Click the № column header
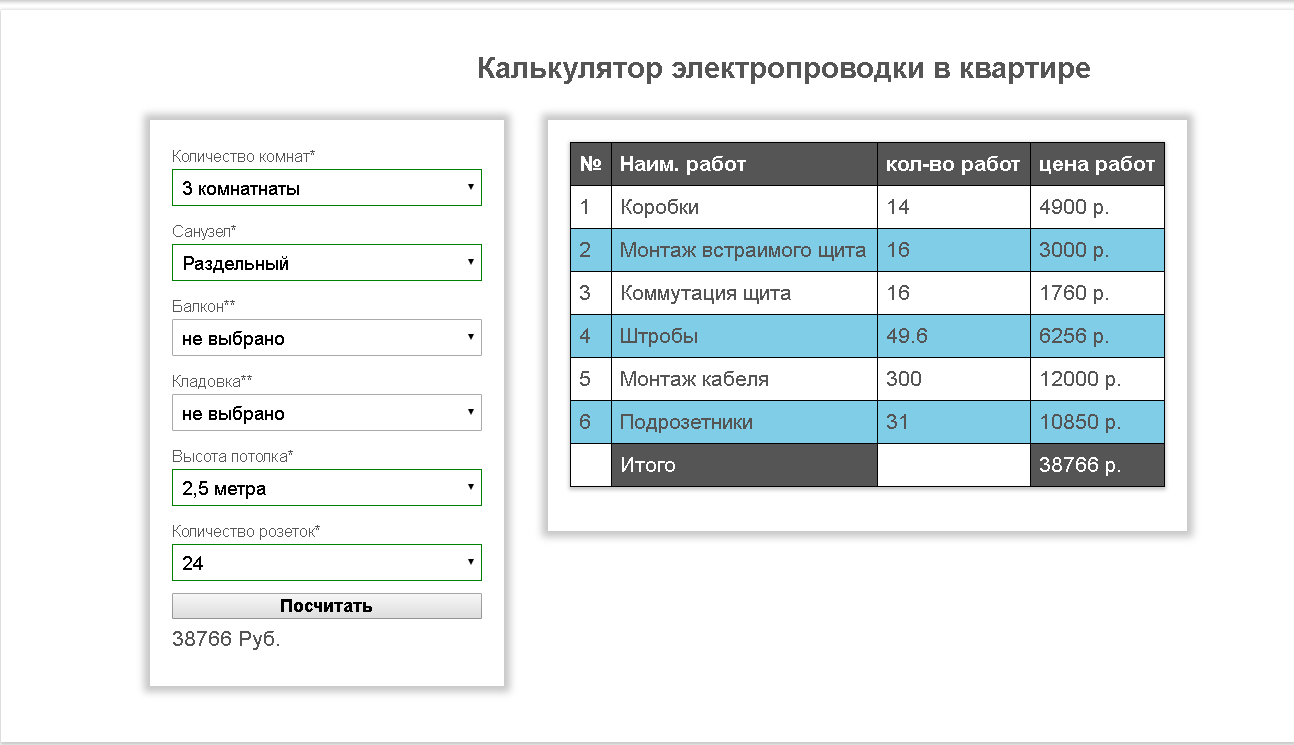This screenshot has height=745, width=1294. coord(590,164)
